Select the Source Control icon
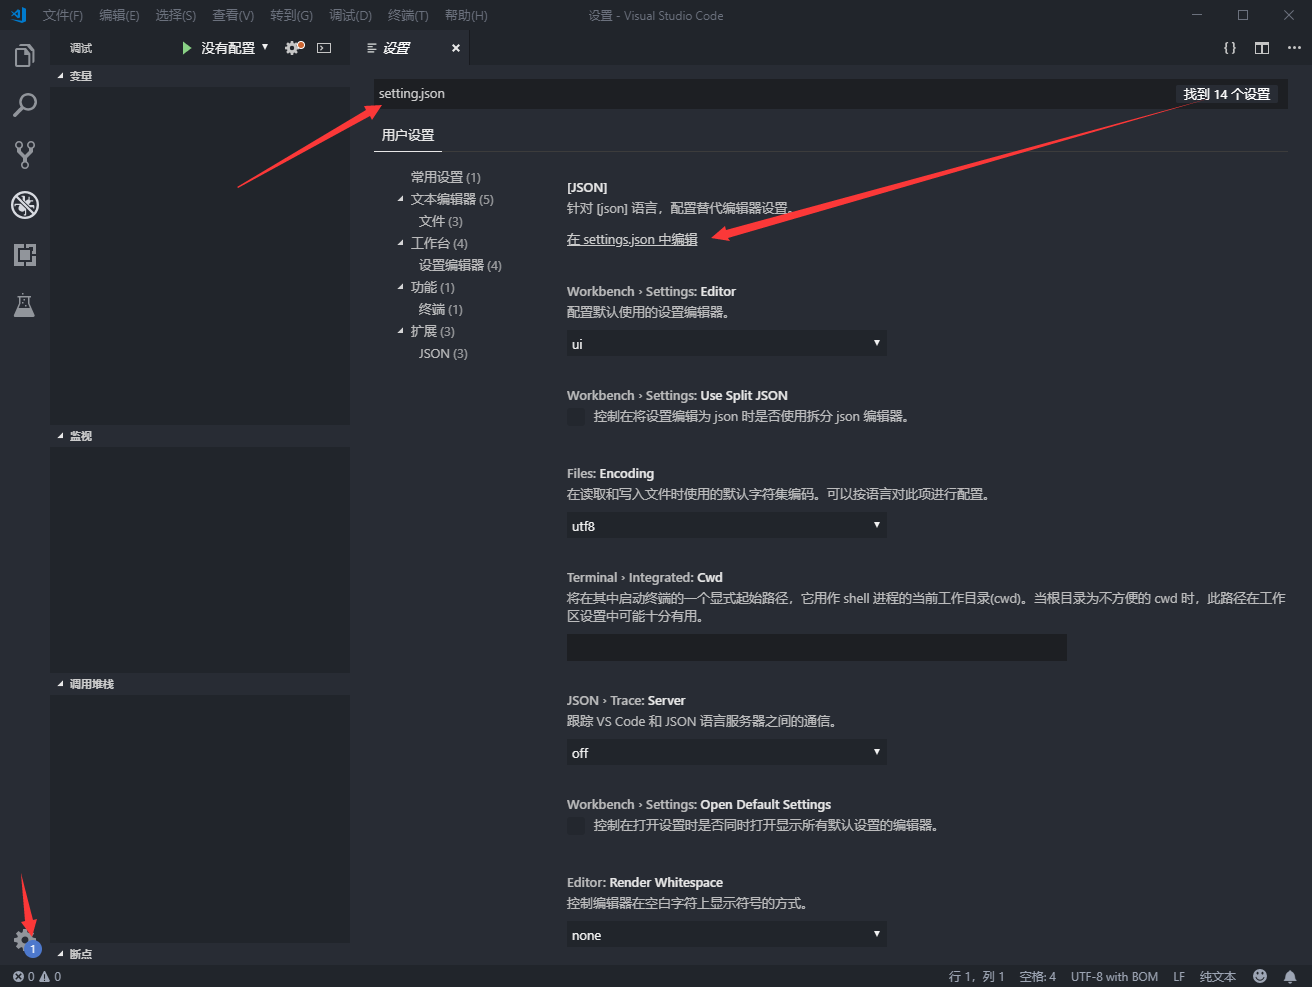1312x987 pixels. click(x=24, y=154)
